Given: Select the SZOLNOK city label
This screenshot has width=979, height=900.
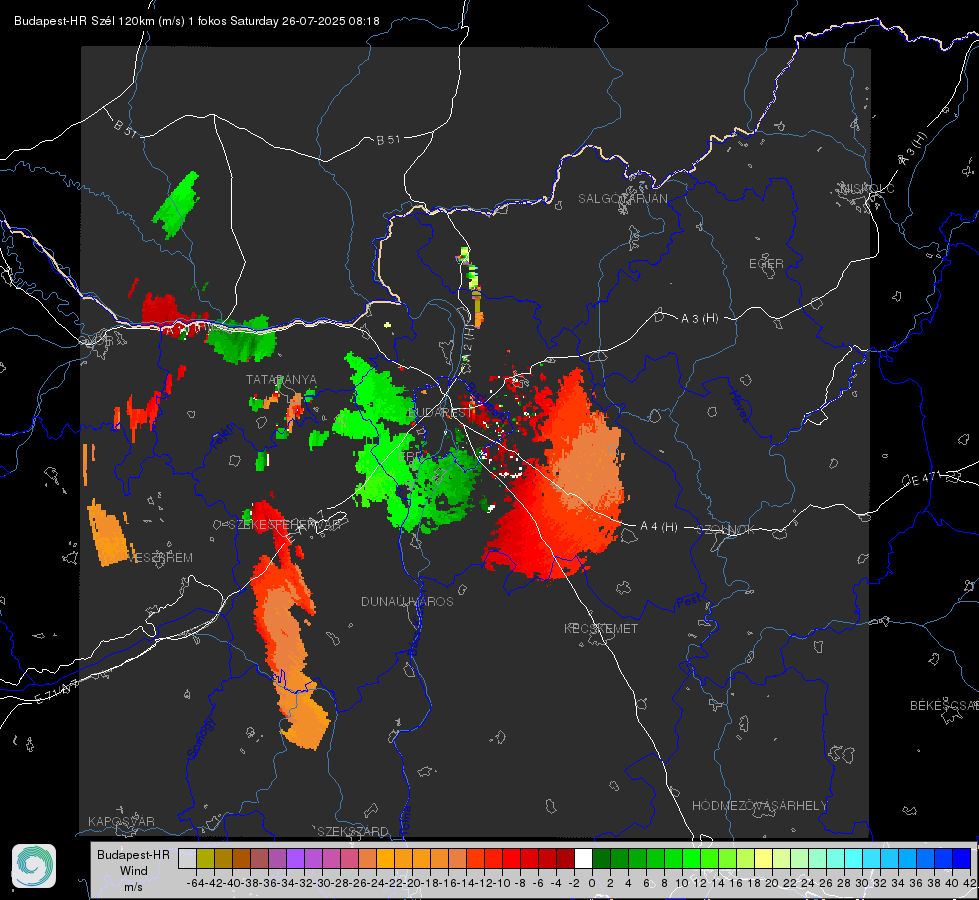Looking at the screenshot, I should point(726,530).
